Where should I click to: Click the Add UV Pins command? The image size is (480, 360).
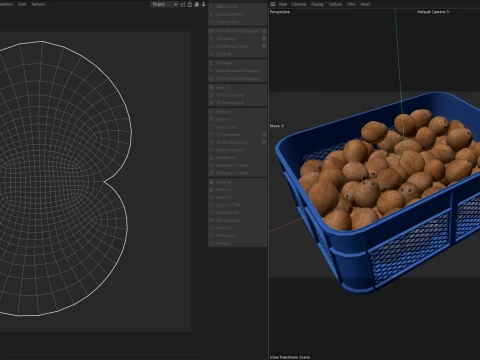point(237,7)
